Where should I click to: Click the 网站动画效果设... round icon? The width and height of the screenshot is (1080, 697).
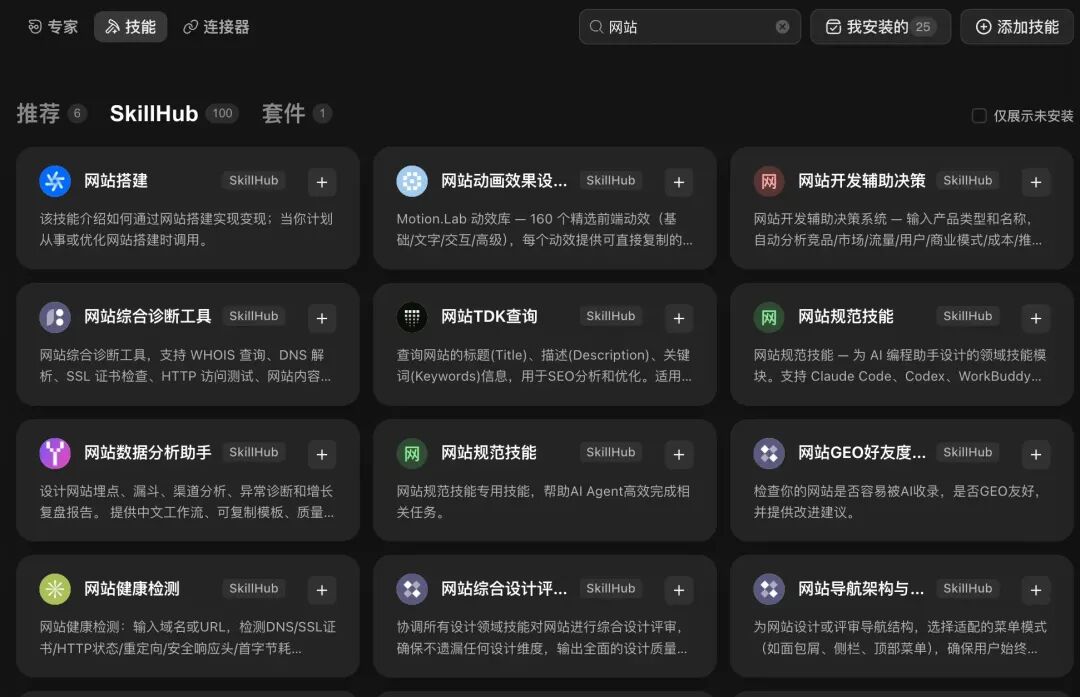pos(412,181)
